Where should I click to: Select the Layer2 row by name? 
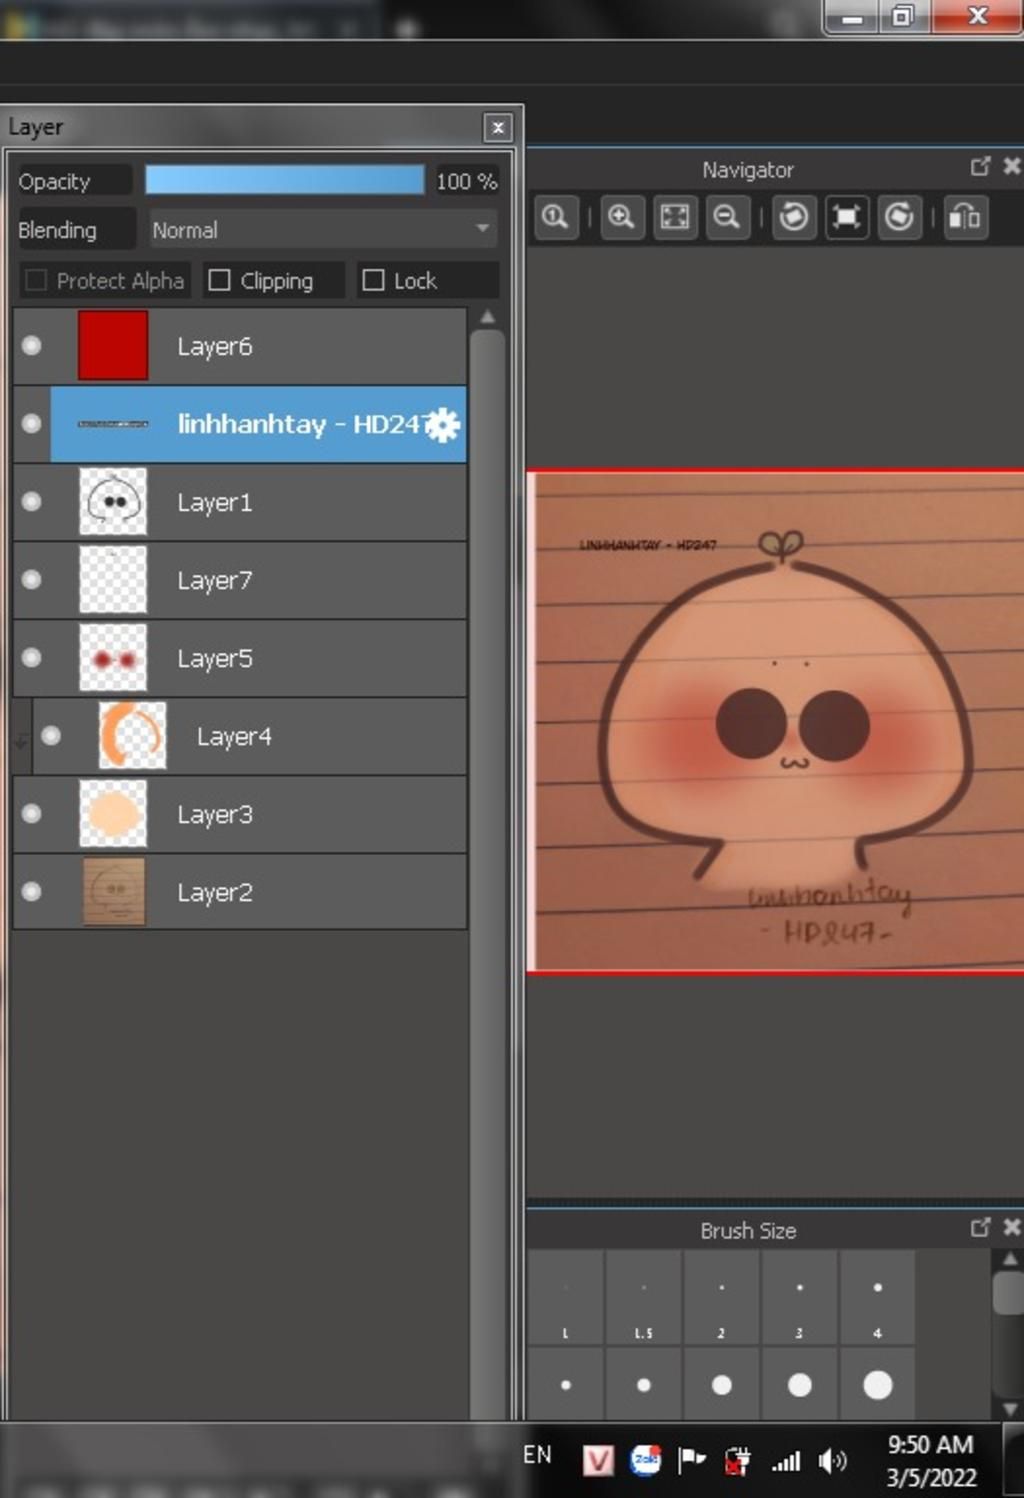point(215,892)
